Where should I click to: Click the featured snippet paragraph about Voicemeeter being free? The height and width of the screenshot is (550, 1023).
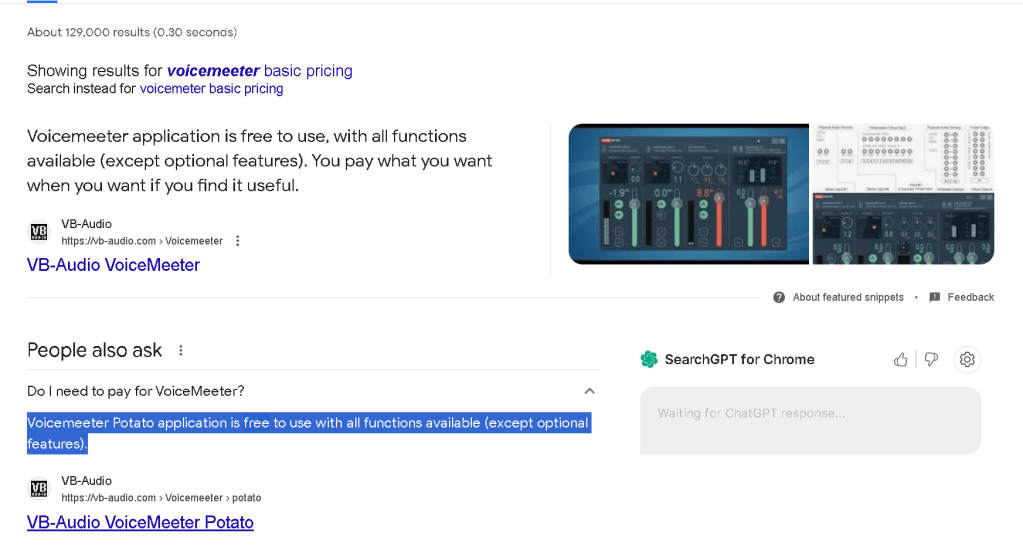click(260, 160)
